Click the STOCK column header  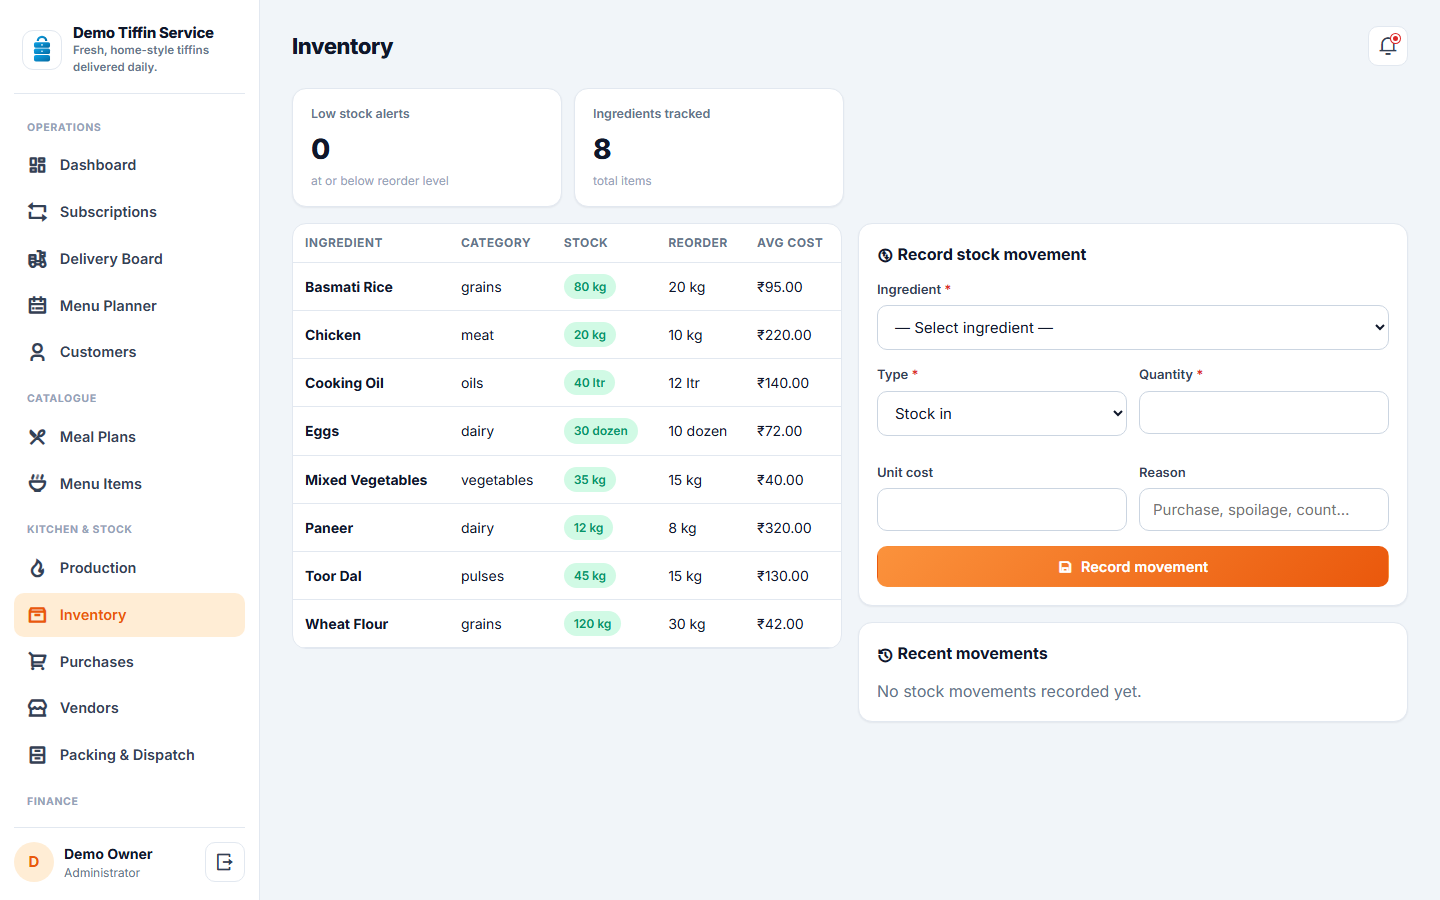(586, 243)
